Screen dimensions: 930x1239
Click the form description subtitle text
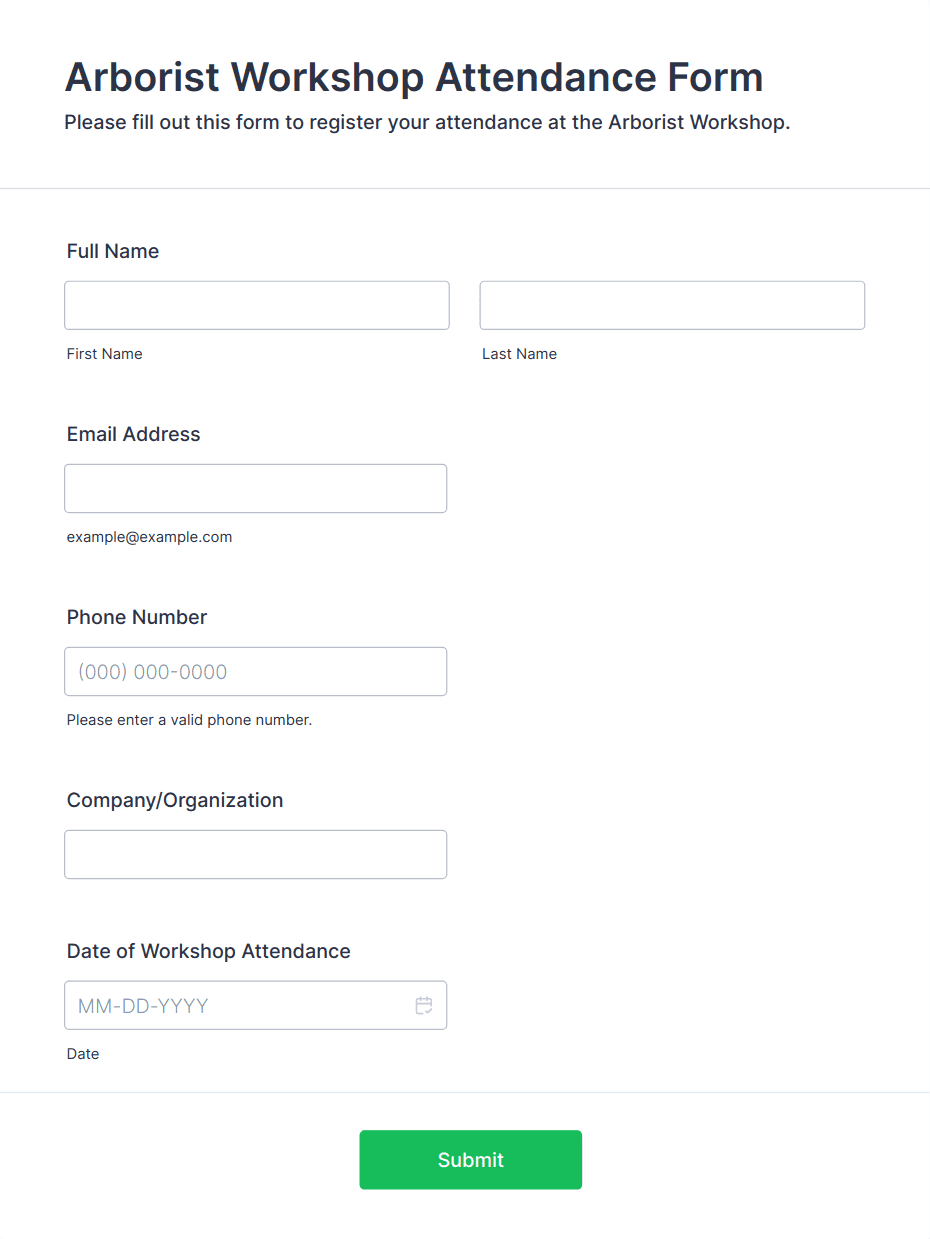(x=427, y=123)
